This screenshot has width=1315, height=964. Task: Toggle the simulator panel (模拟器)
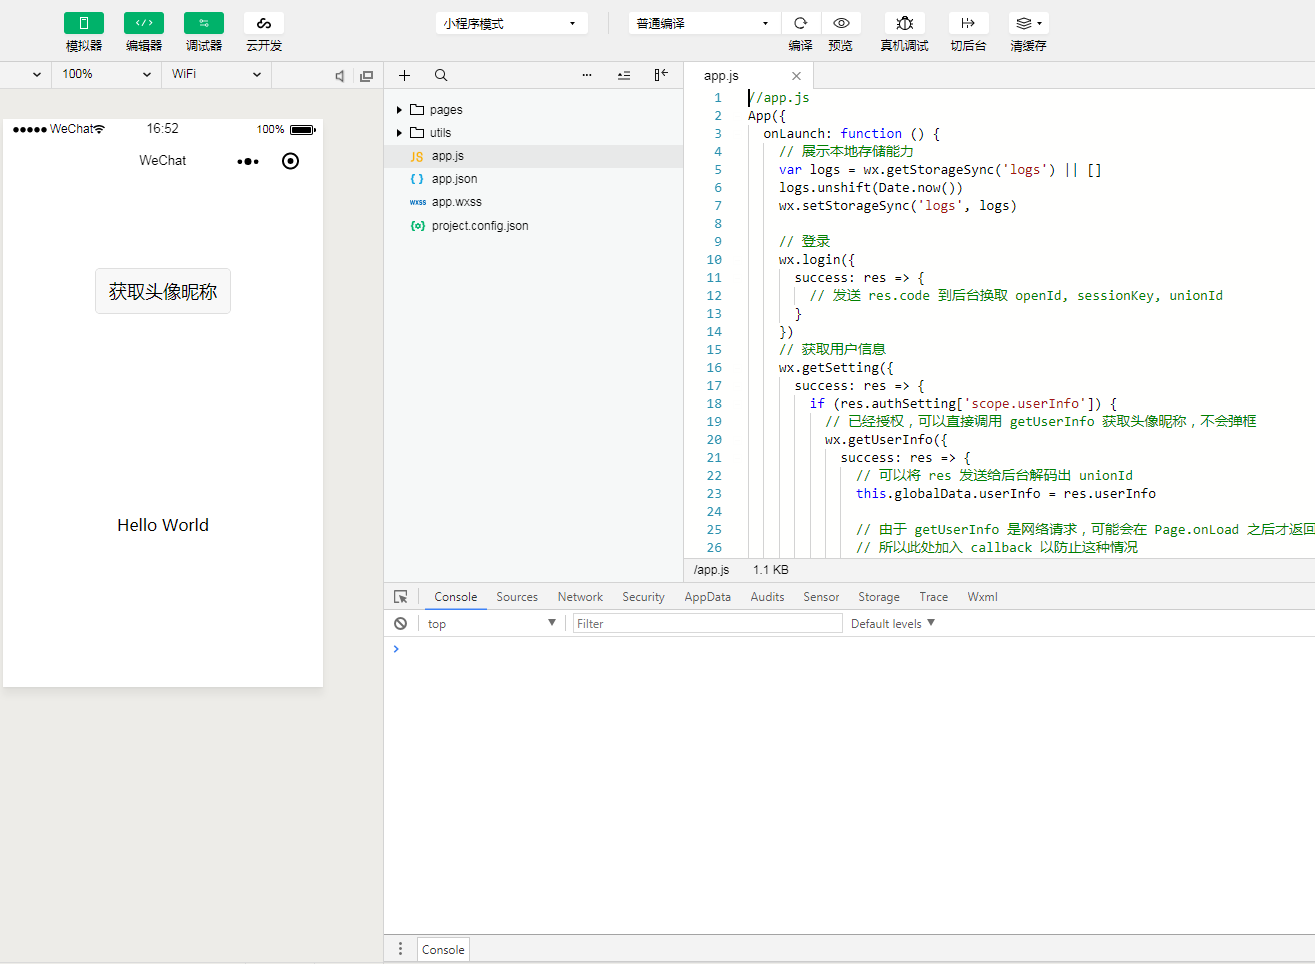pyautogui.click(x=84, y=23)
